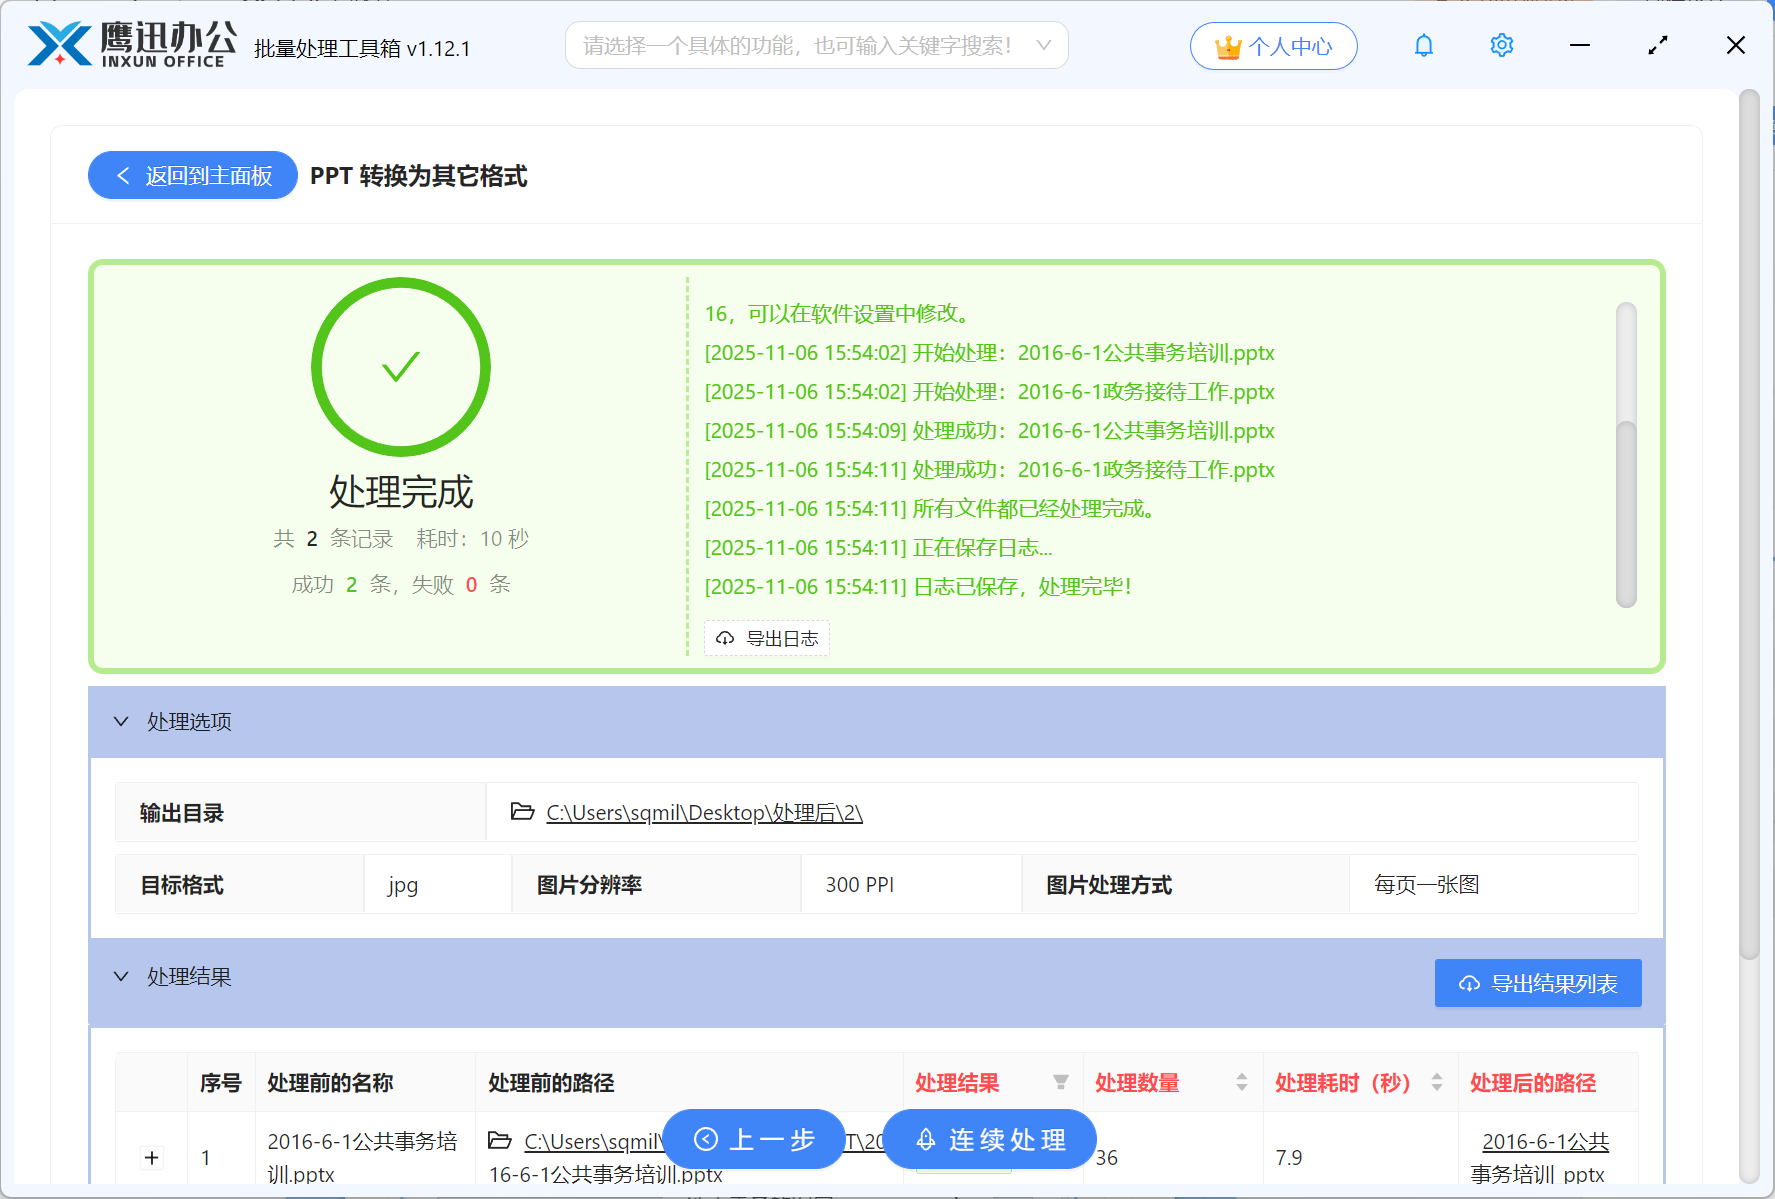Click the folder icon in 处理前的路径 cell

(x=500, y=1141)
